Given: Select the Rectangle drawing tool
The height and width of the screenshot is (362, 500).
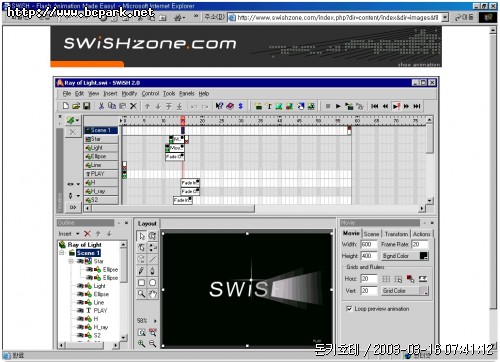Looking at the screenshot, I should point(141,283).
